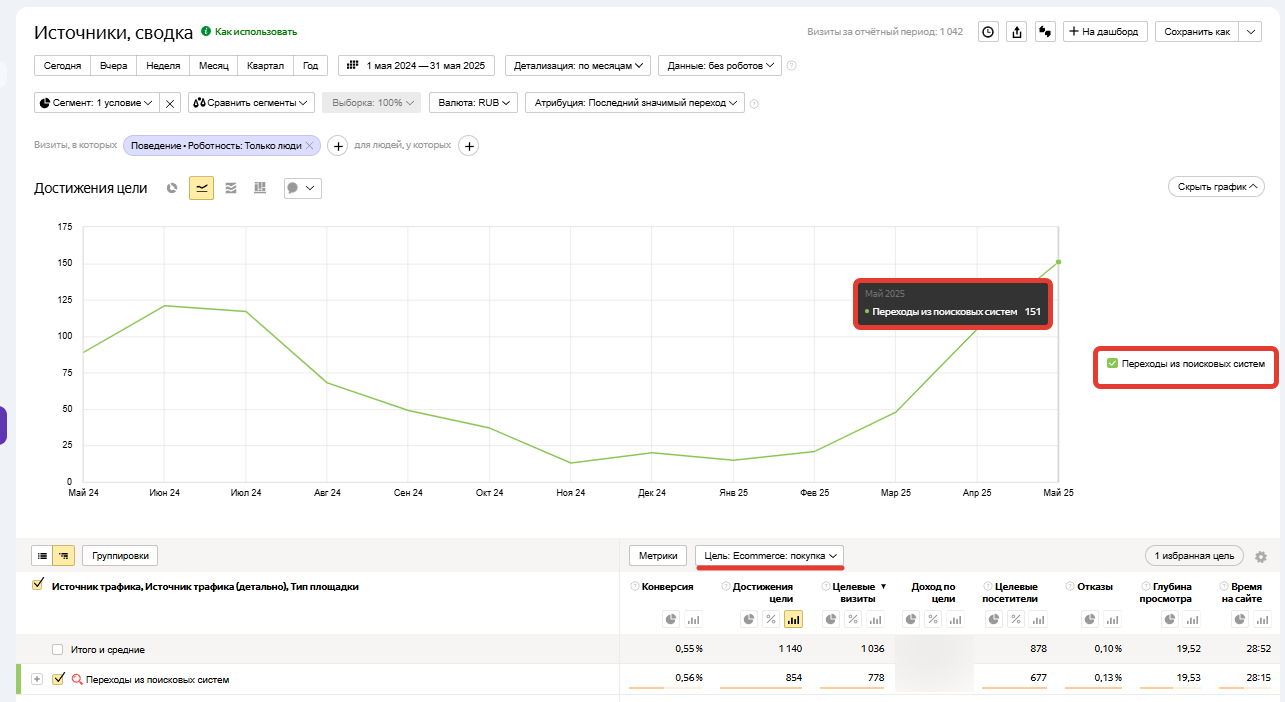Open the report export icon
The height and width of the screenshot is (702, 1285).
[x=1017, y=32]
